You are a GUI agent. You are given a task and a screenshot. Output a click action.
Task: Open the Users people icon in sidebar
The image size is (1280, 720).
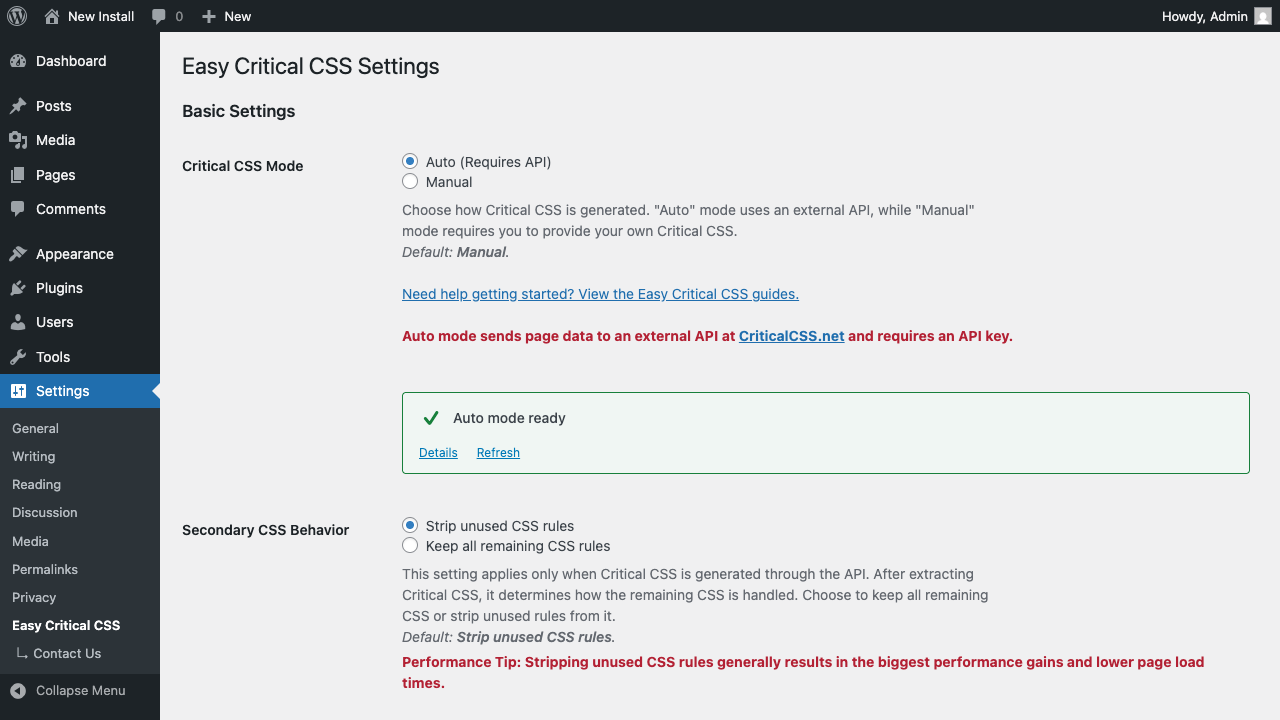22,322
